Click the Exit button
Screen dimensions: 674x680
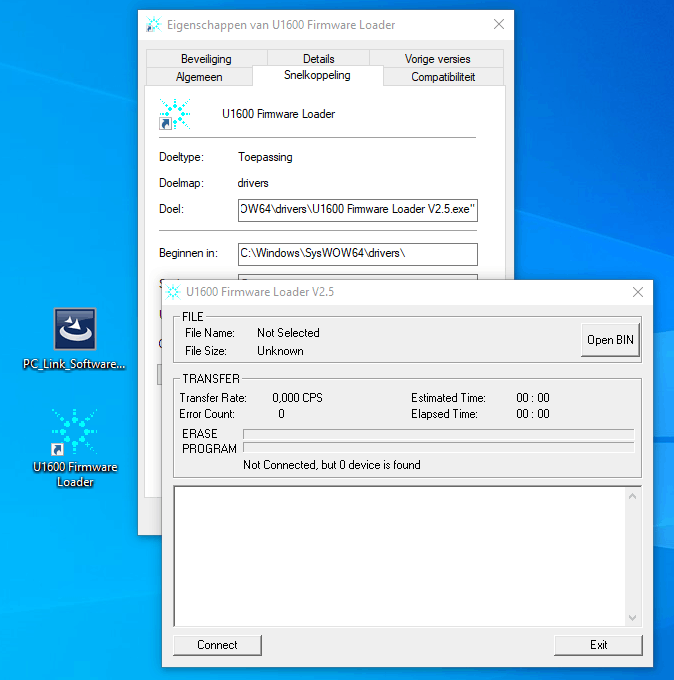(598, 645)
